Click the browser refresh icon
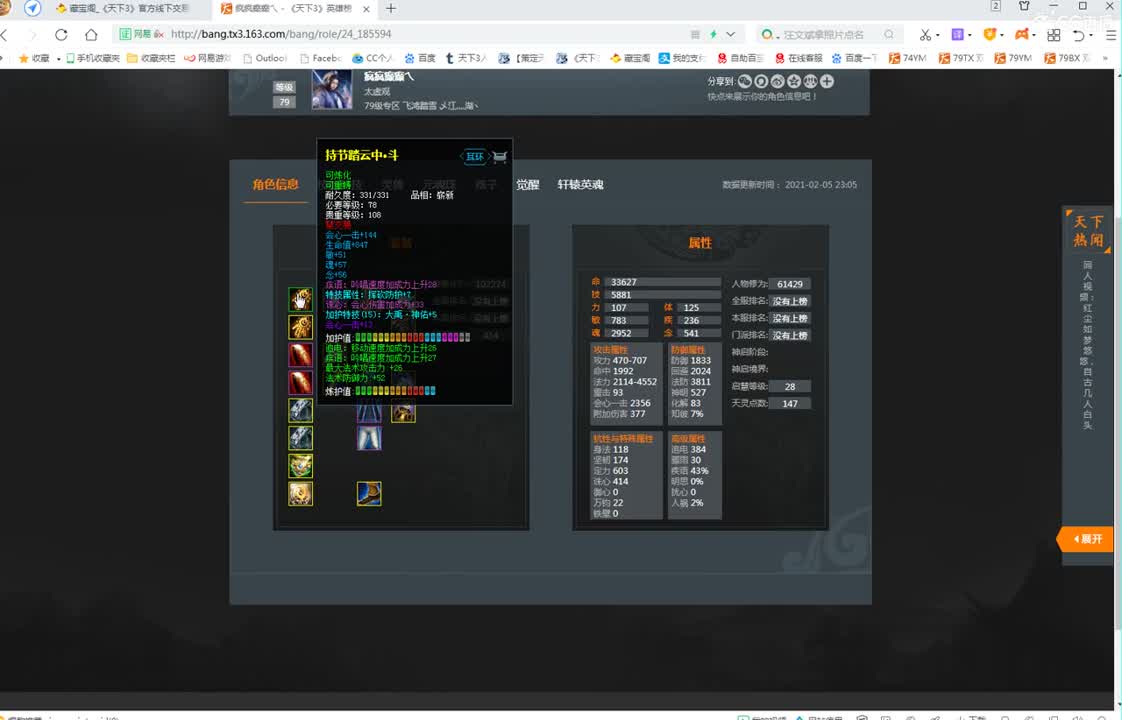 (x=61, y=34)
